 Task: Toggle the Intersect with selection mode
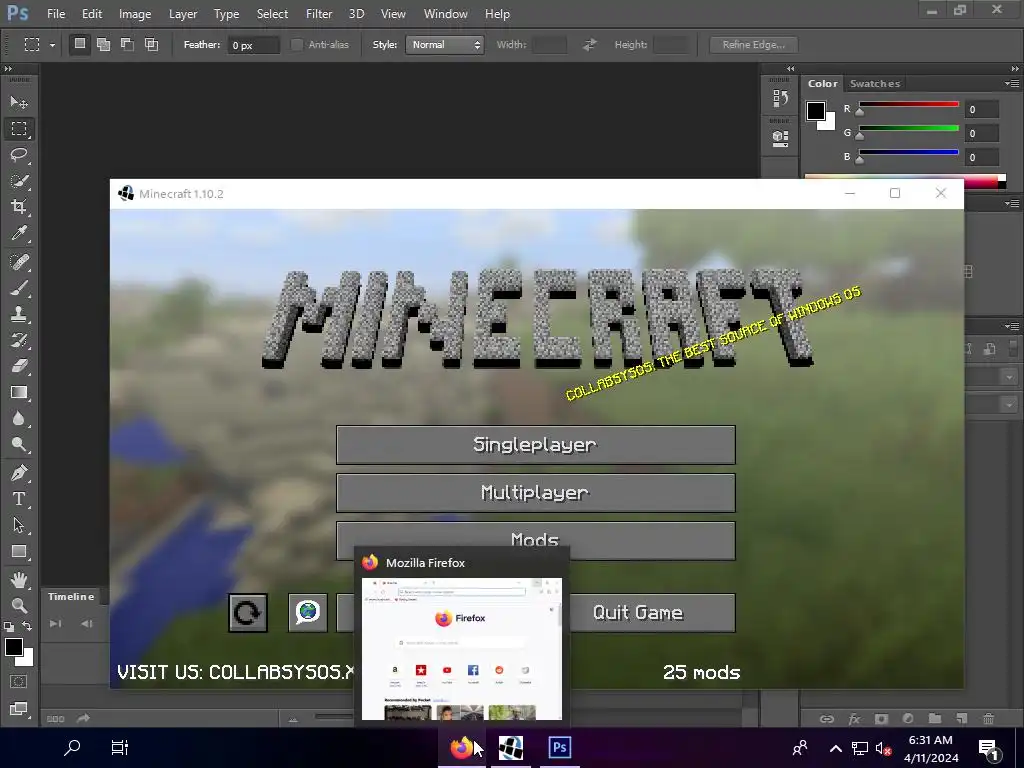(152, 44)
